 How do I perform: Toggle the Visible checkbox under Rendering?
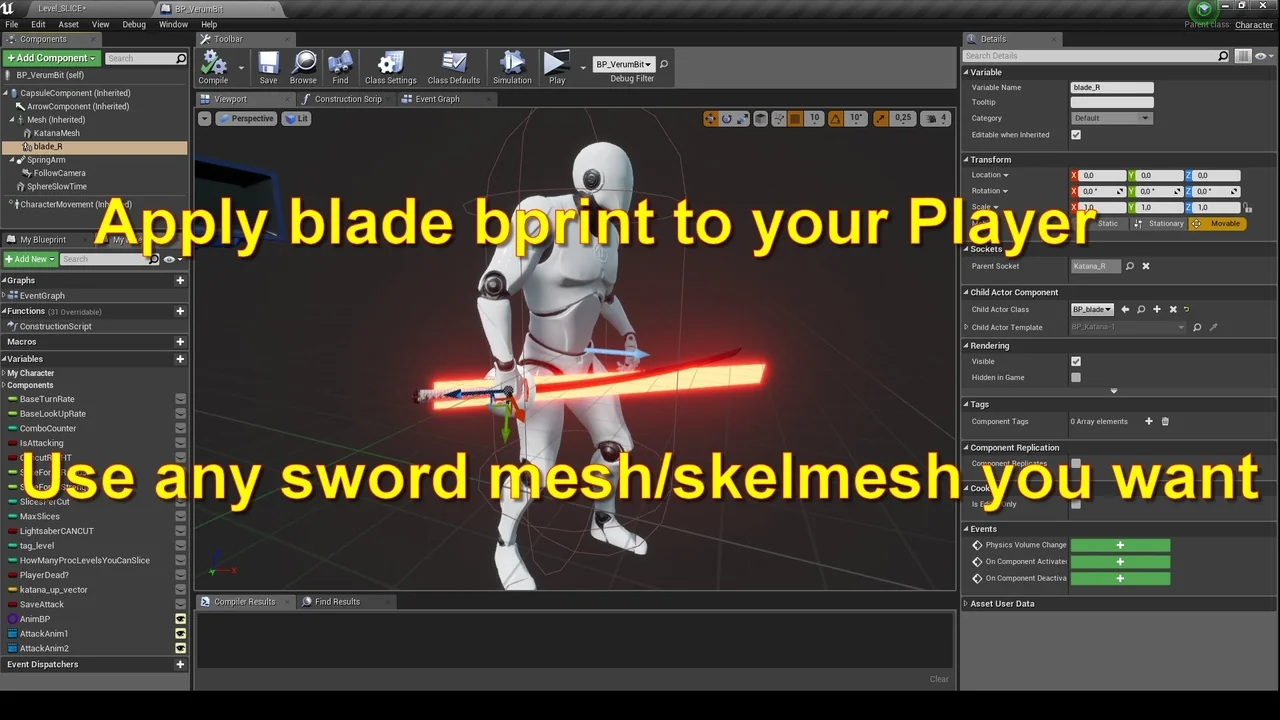pyautogui.click(x=1076, y=361)
